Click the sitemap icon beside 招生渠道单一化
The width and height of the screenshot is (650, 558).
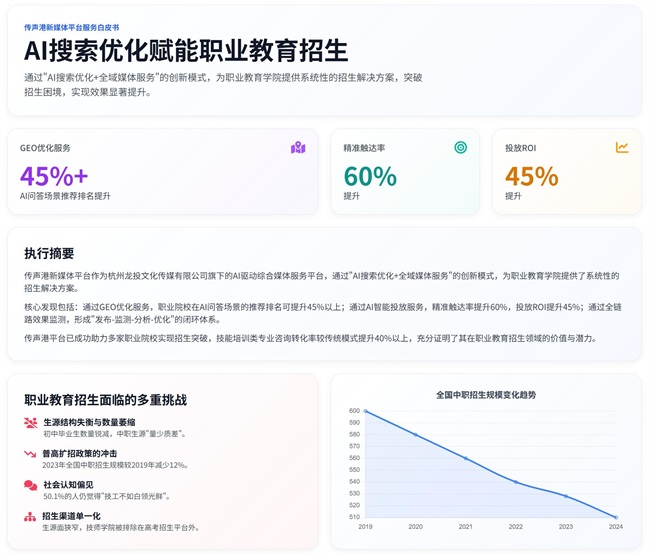point(31,516)
